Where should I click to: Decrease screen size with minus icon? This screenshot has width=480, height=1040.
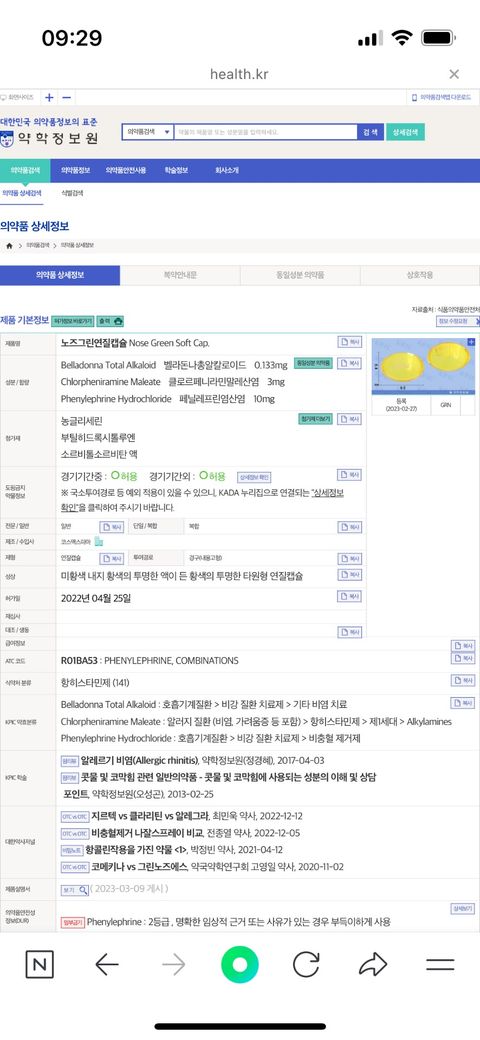tap(66, 98)
